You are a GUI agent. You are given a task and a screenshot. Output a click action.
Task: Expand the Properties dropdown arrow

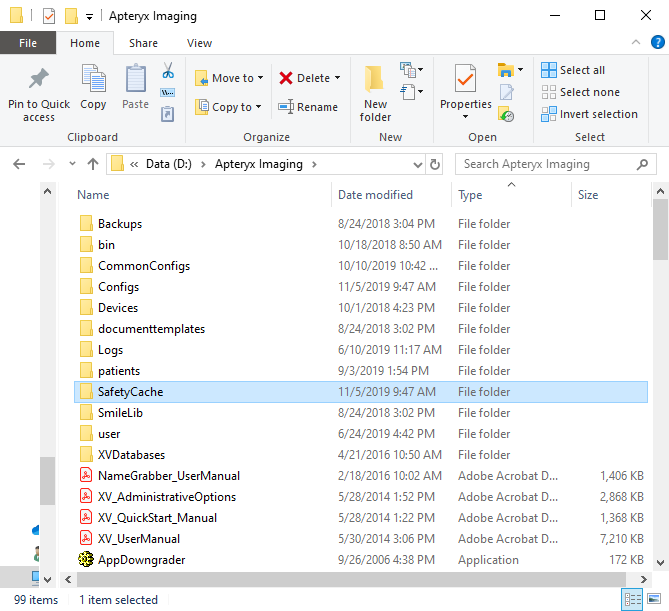tap(465, 116)
